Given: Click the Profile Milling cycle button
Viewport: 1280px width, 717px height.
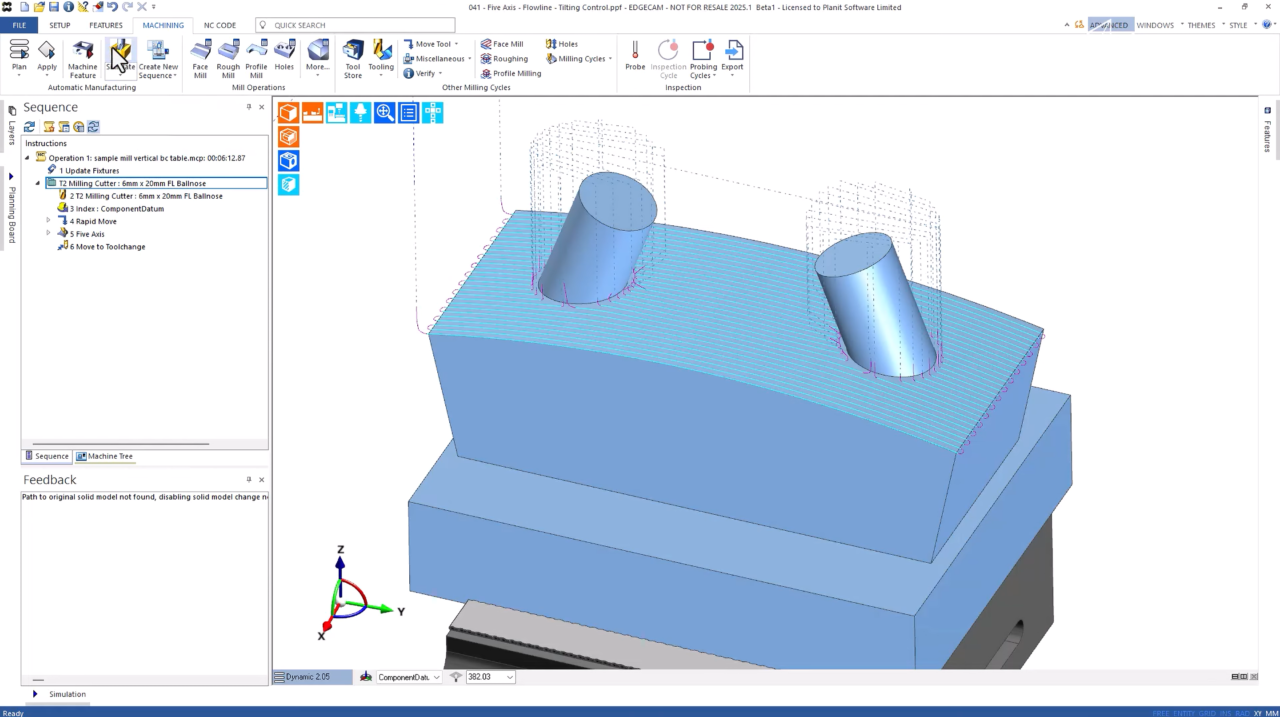Looking at the screenshot, I should (511, 73).
